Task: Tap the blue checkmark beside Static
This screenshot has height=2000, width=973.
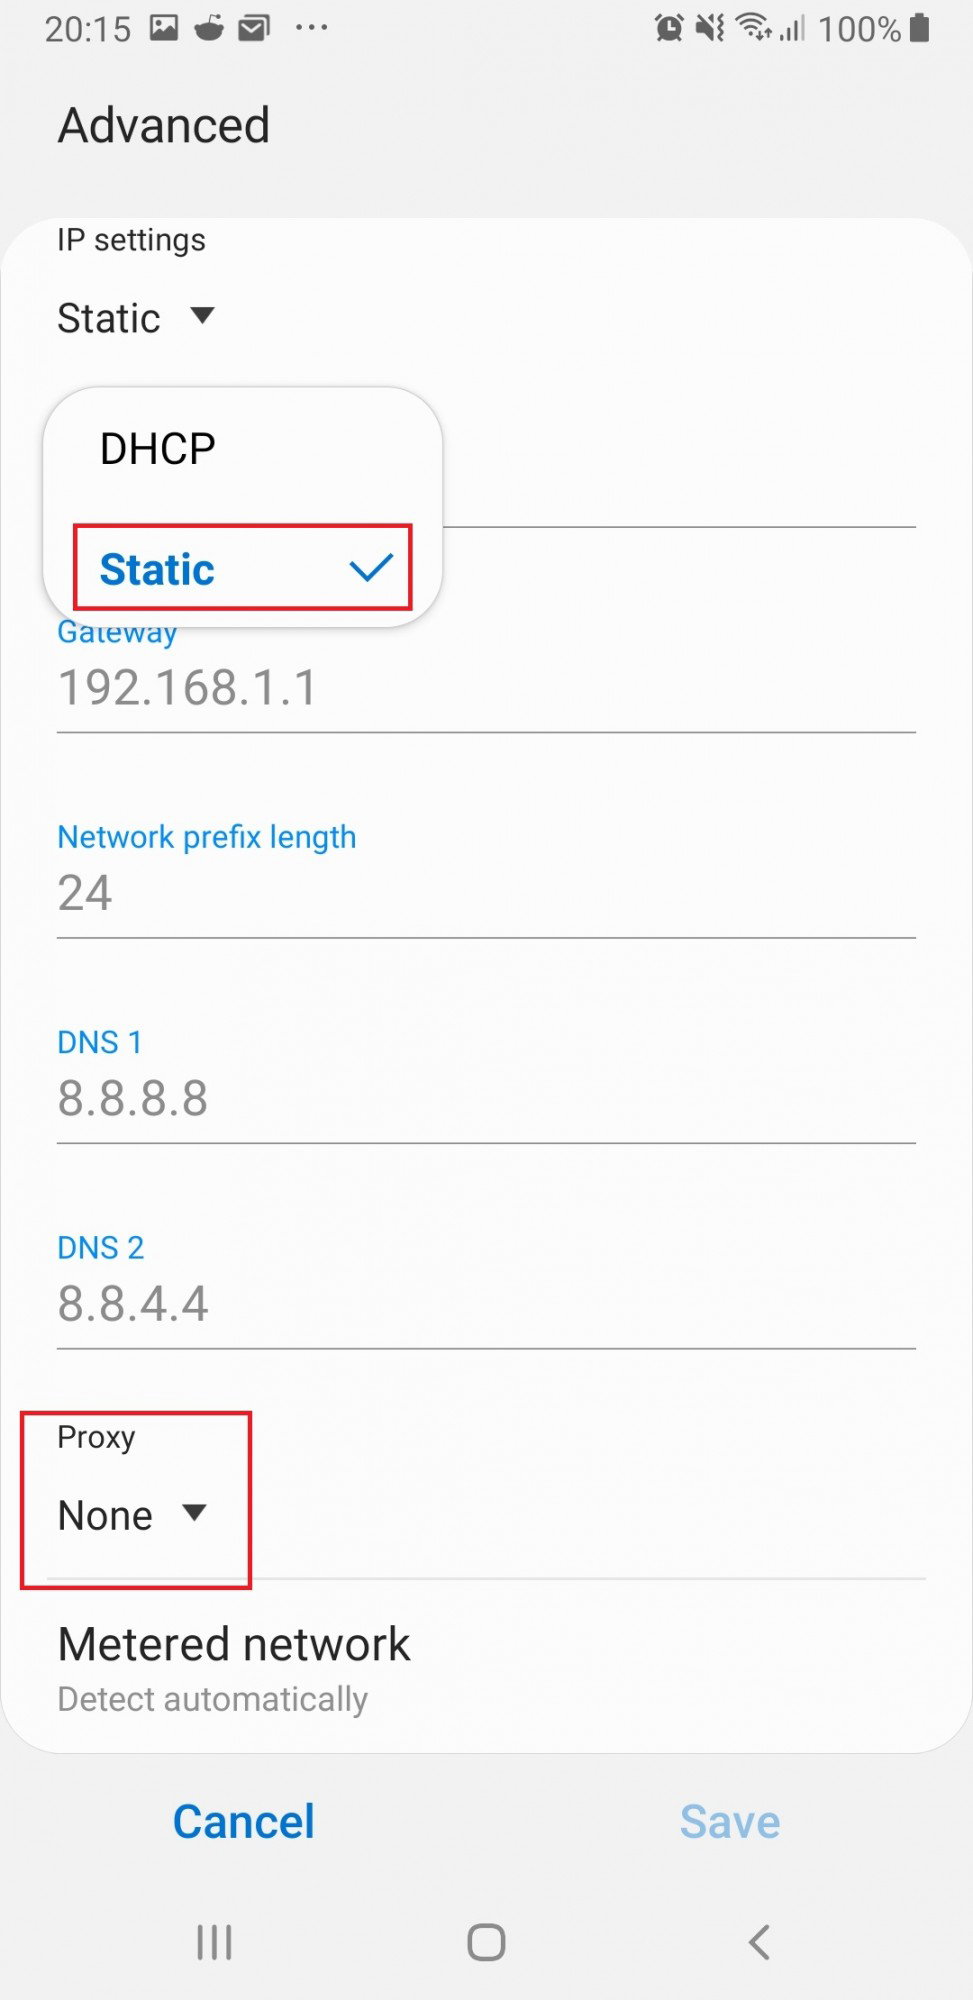Action: 371,568
